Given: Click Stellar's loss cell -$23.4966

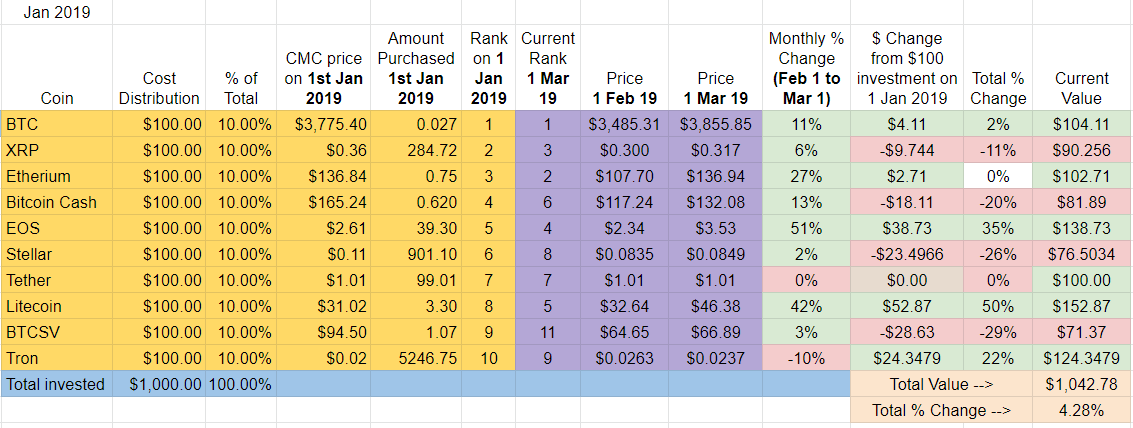Looking at the screenshot, I should point(907,254).
